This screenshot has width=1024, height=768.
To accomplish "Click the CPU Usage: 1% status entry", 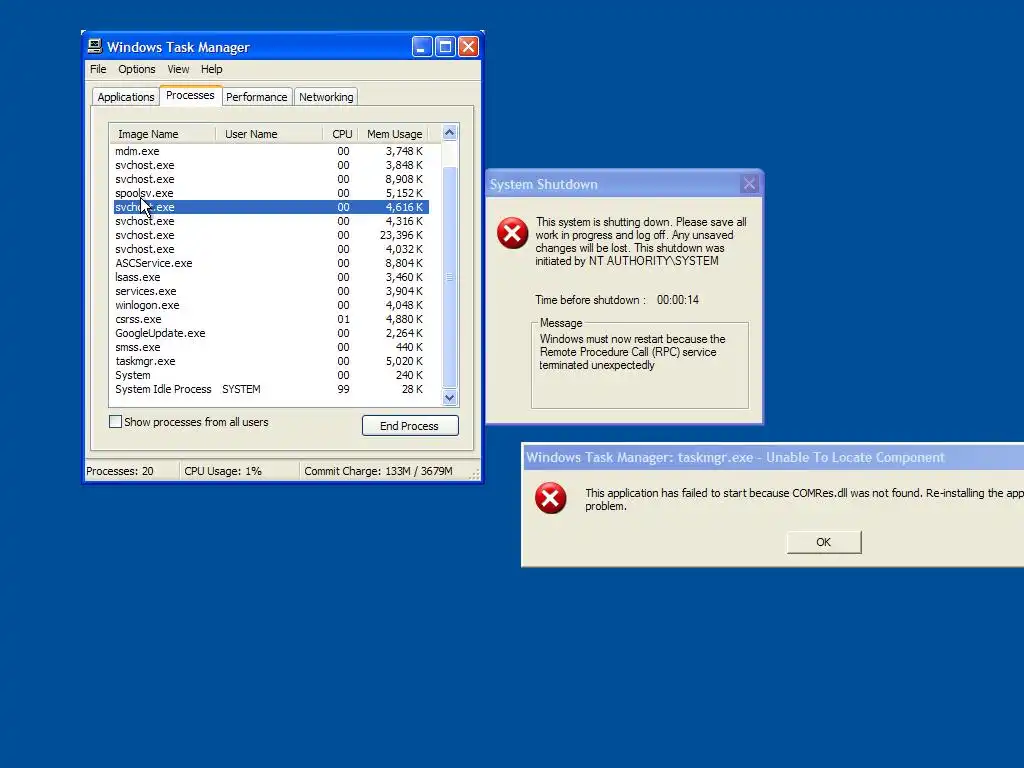I will 238,471.
